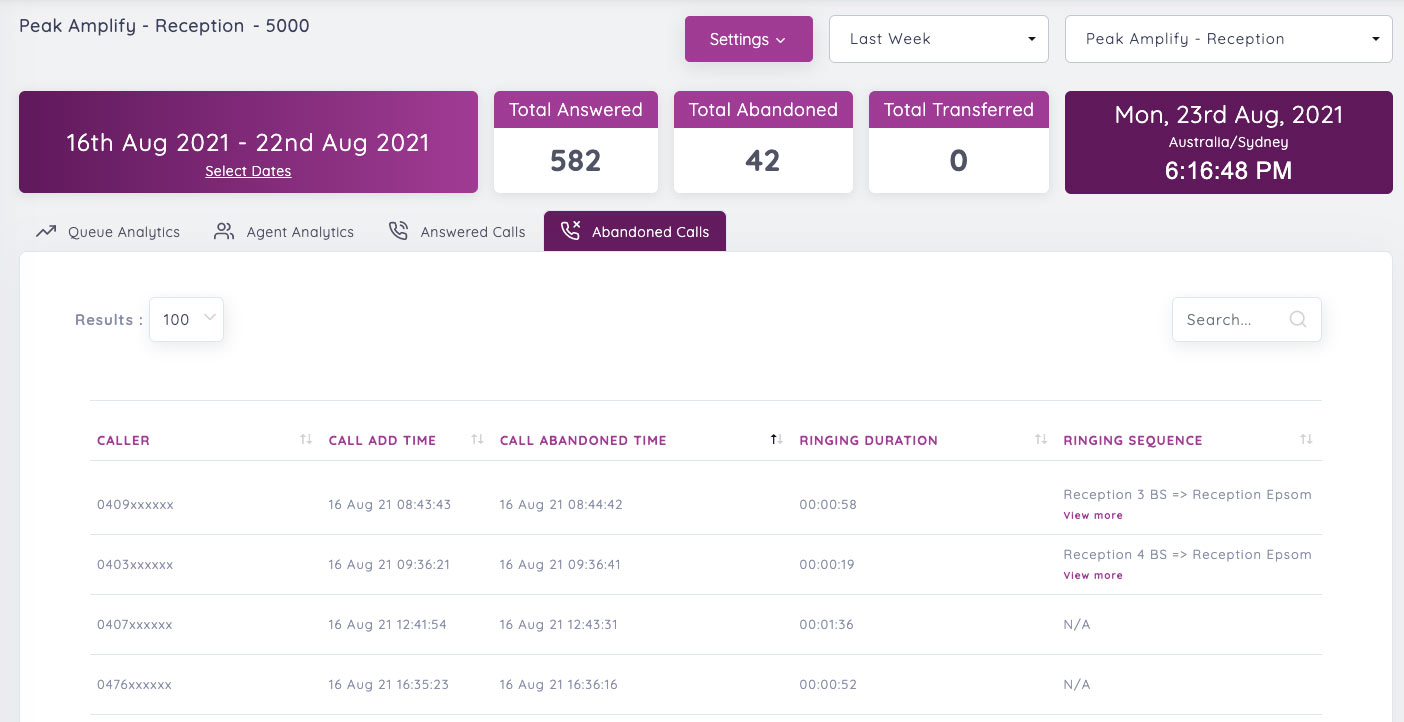Click the sort icon beside RINGING SEQUENCE

coord(1305,439)
